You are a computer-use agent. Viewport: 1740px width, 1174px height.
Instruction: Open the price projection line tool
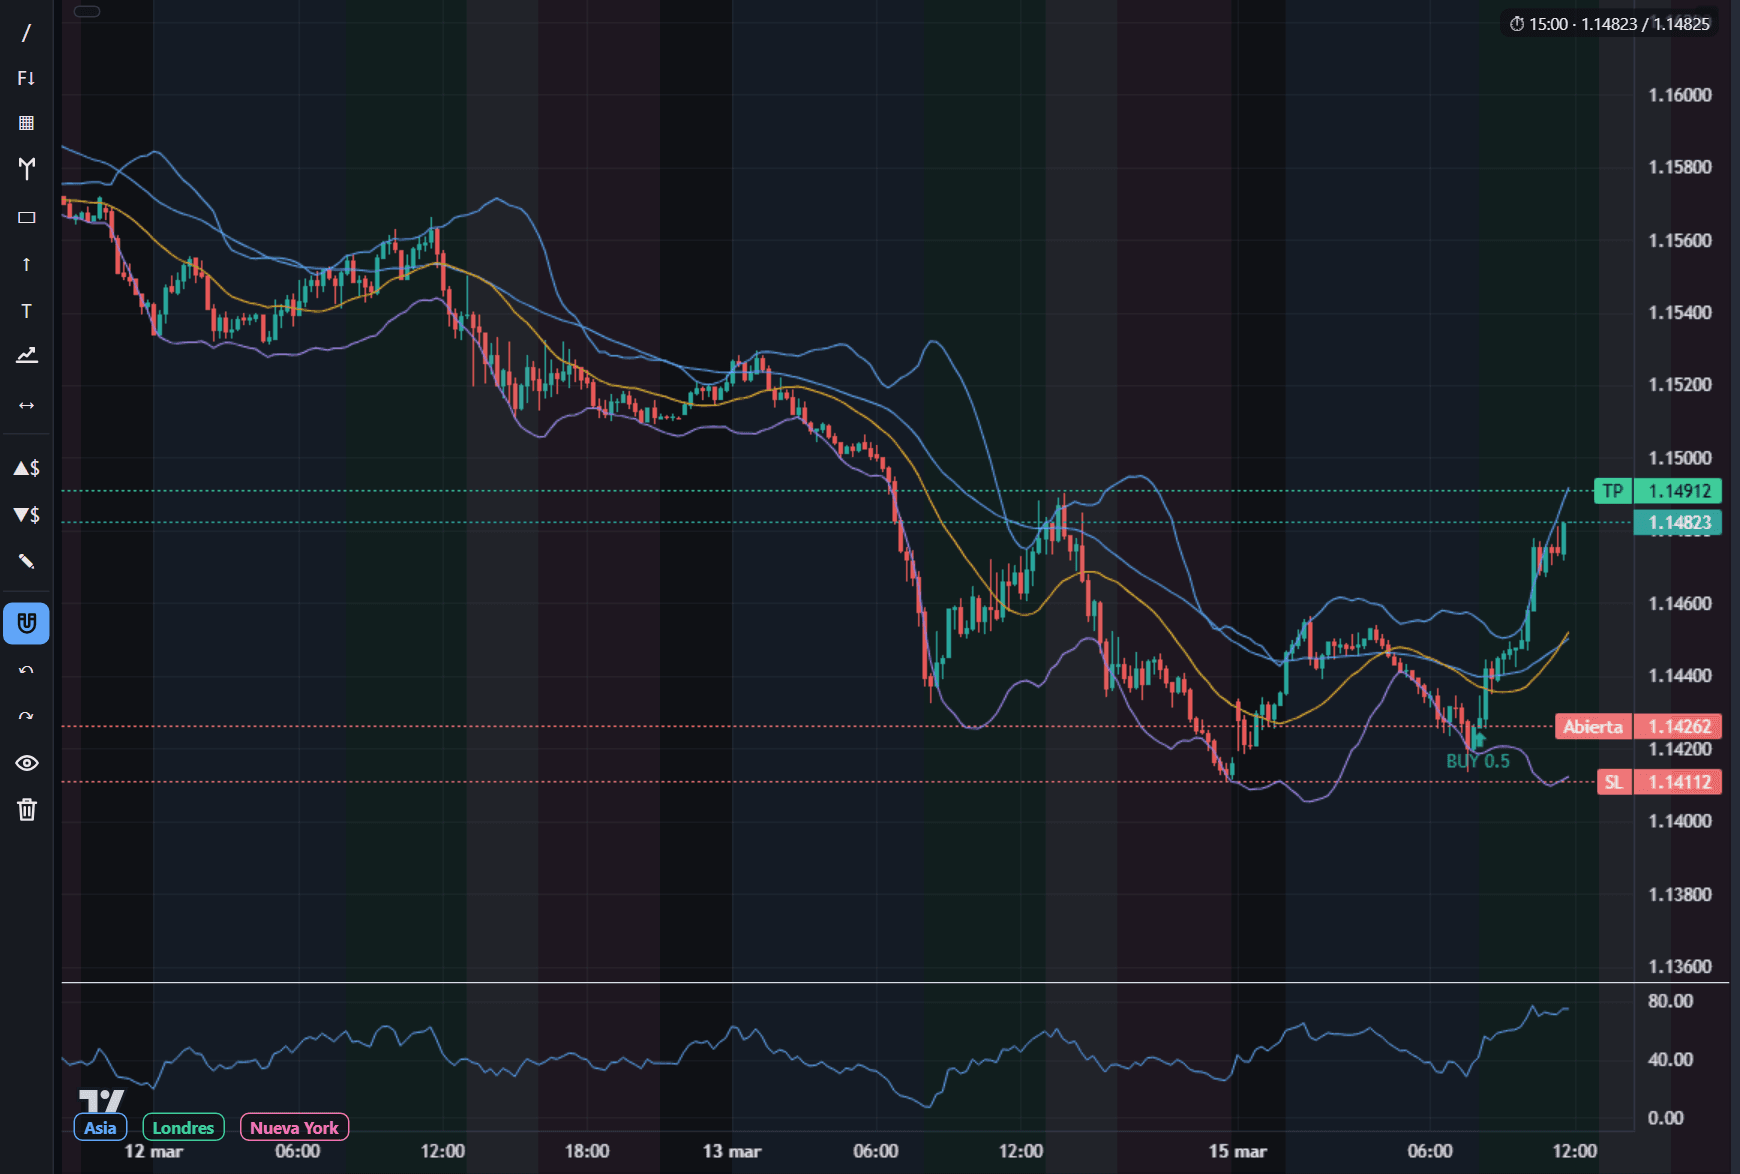pos(26,356)
